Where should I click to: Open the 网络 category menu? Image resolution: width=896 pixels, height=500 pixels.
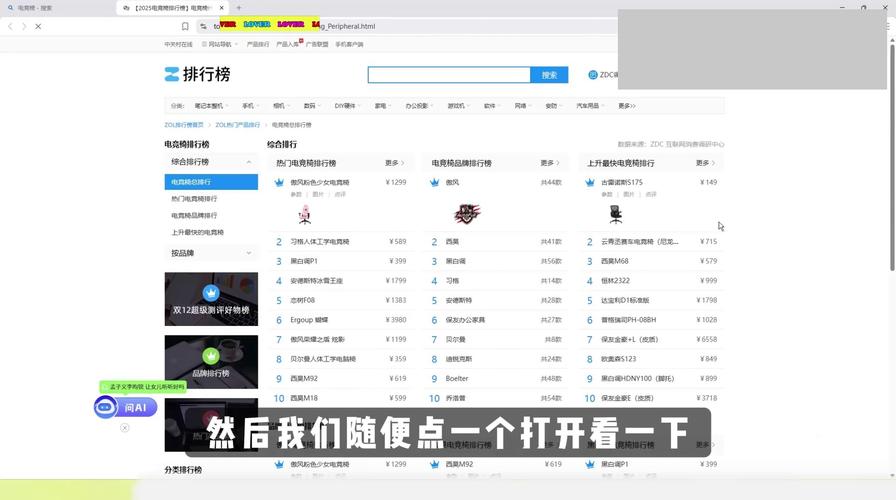coord(523,106)
